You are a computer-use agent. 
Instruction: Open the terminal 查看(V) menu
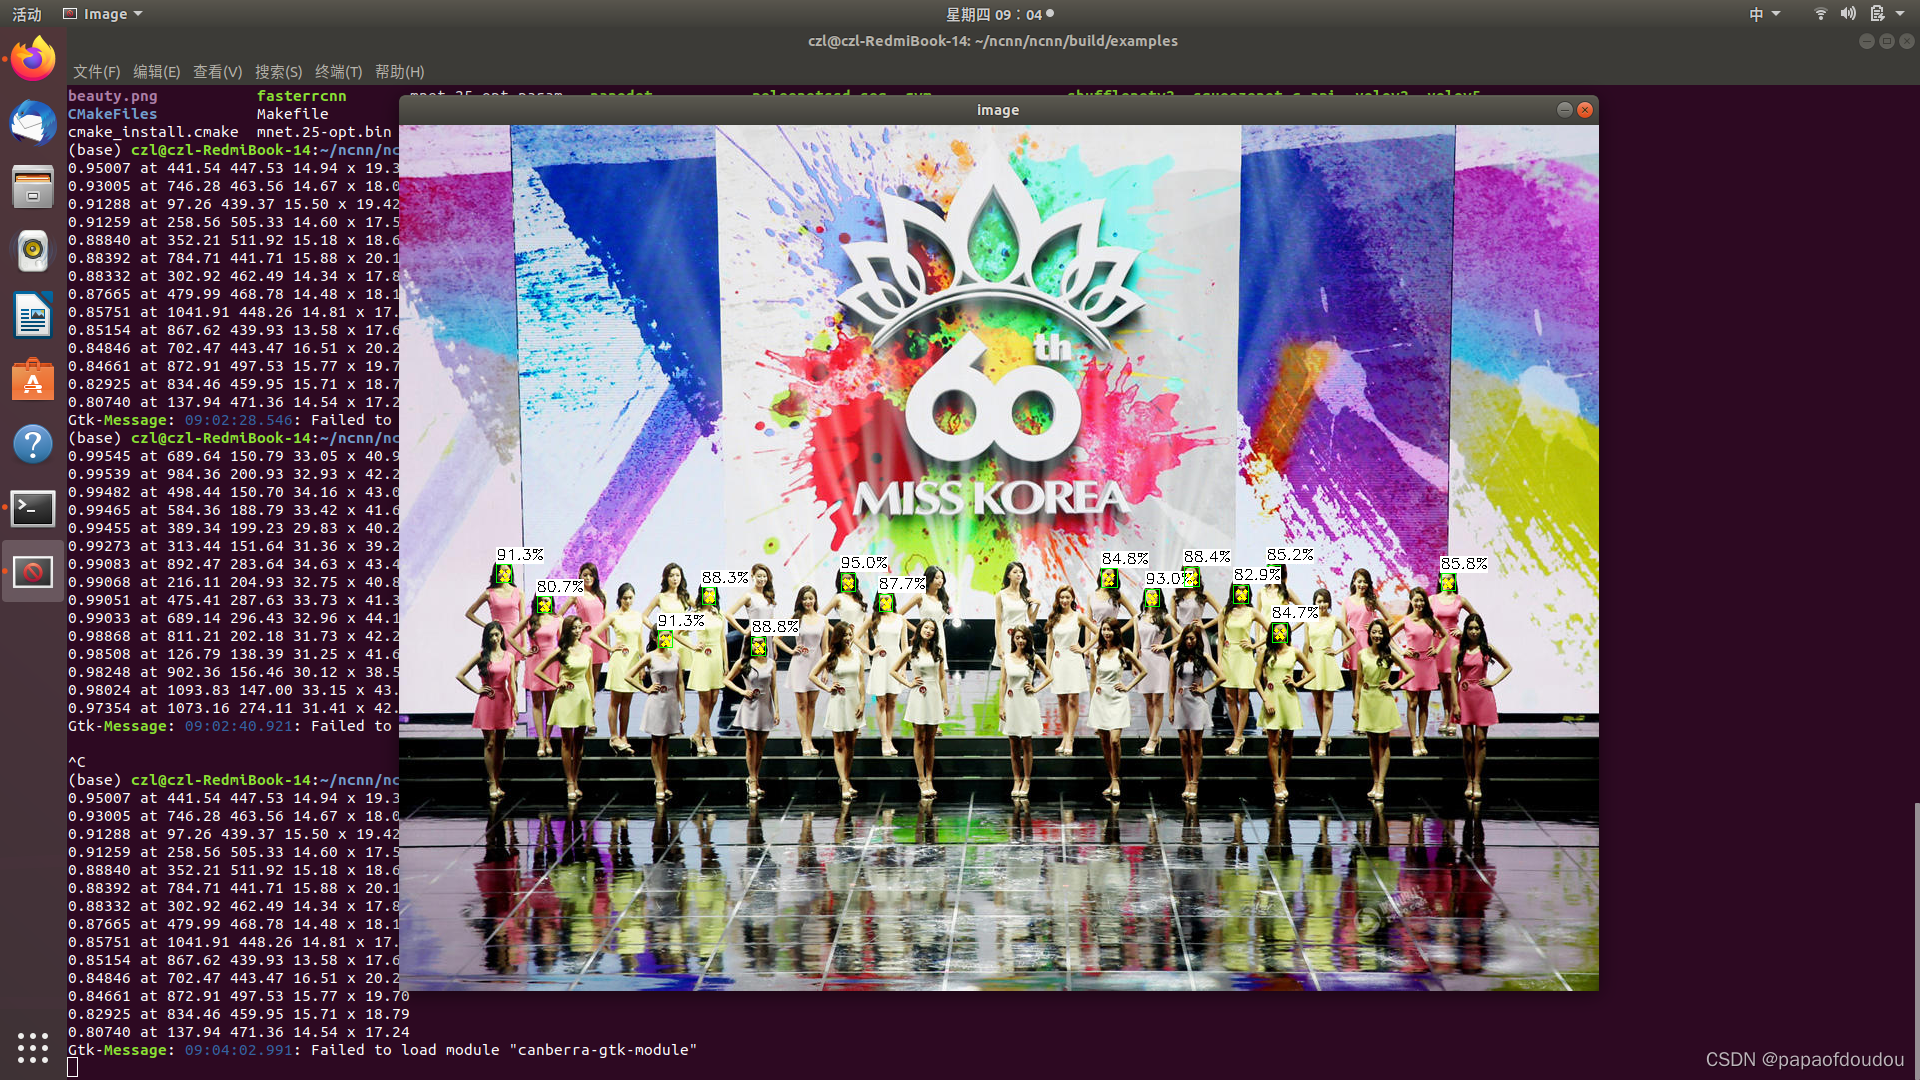click(218, 72)
